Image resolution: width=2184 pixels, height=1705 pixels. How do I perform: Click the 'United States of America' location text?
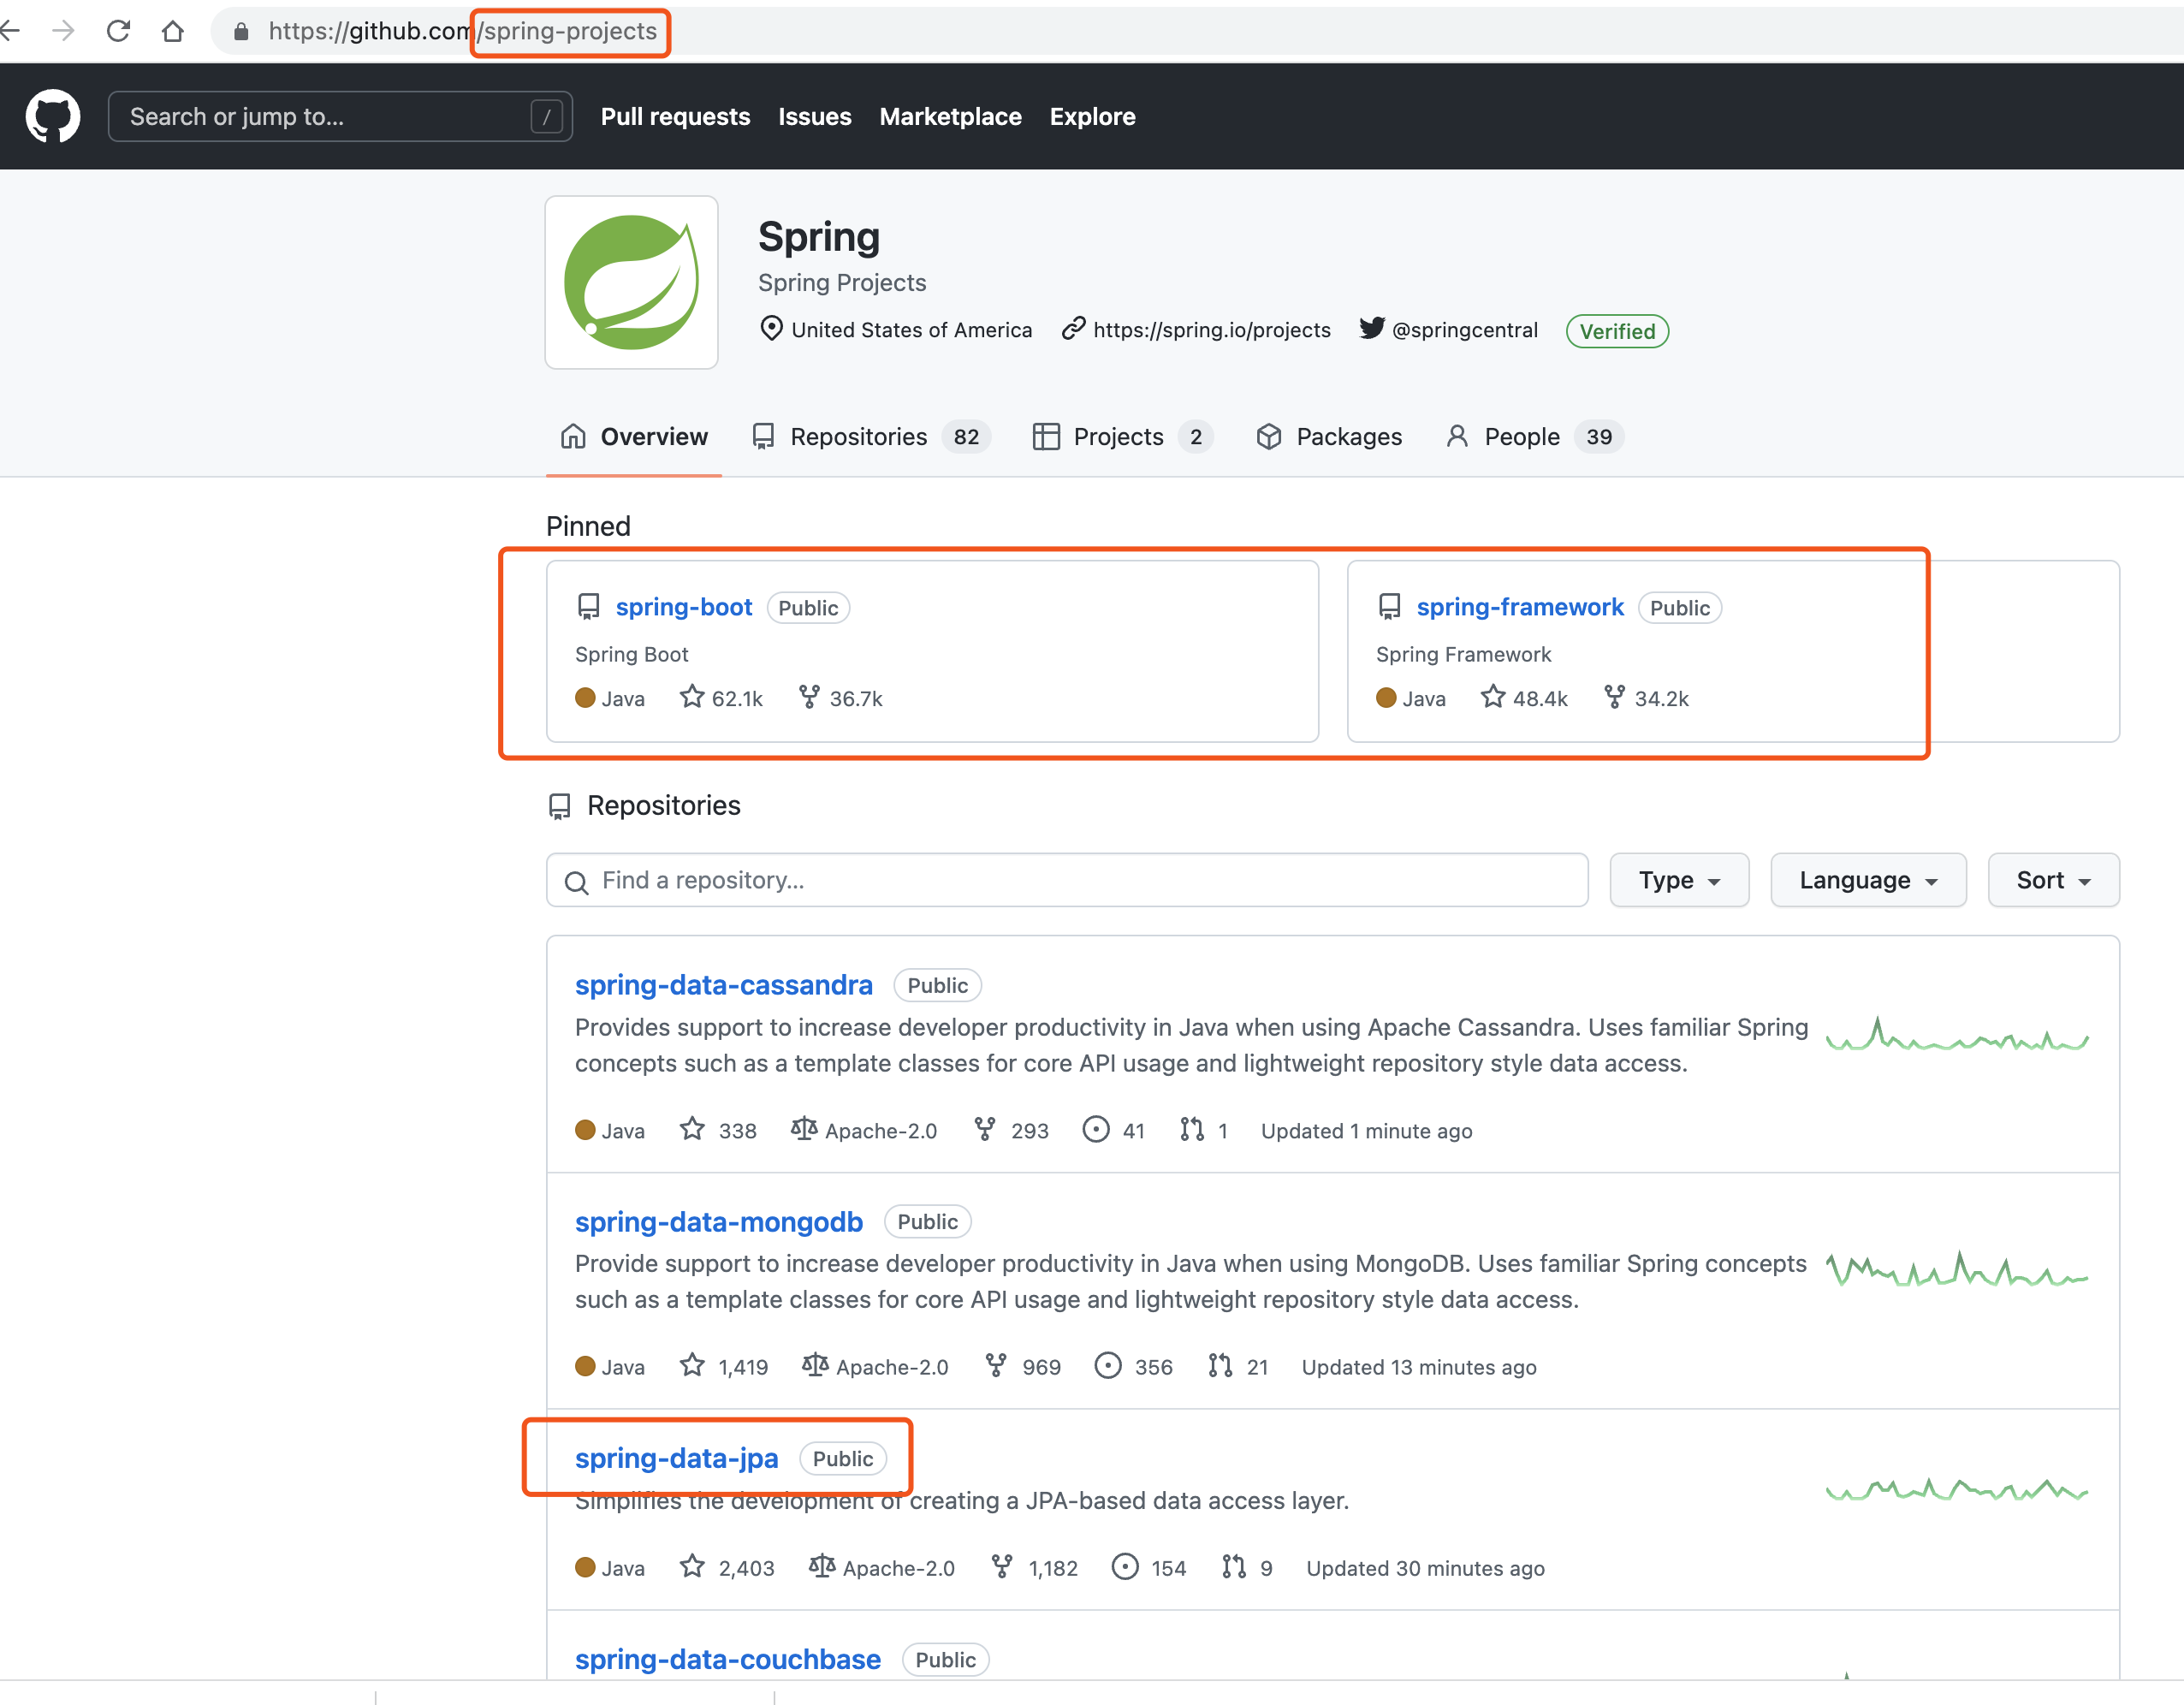pyautogui.click(x=912, y=330)
